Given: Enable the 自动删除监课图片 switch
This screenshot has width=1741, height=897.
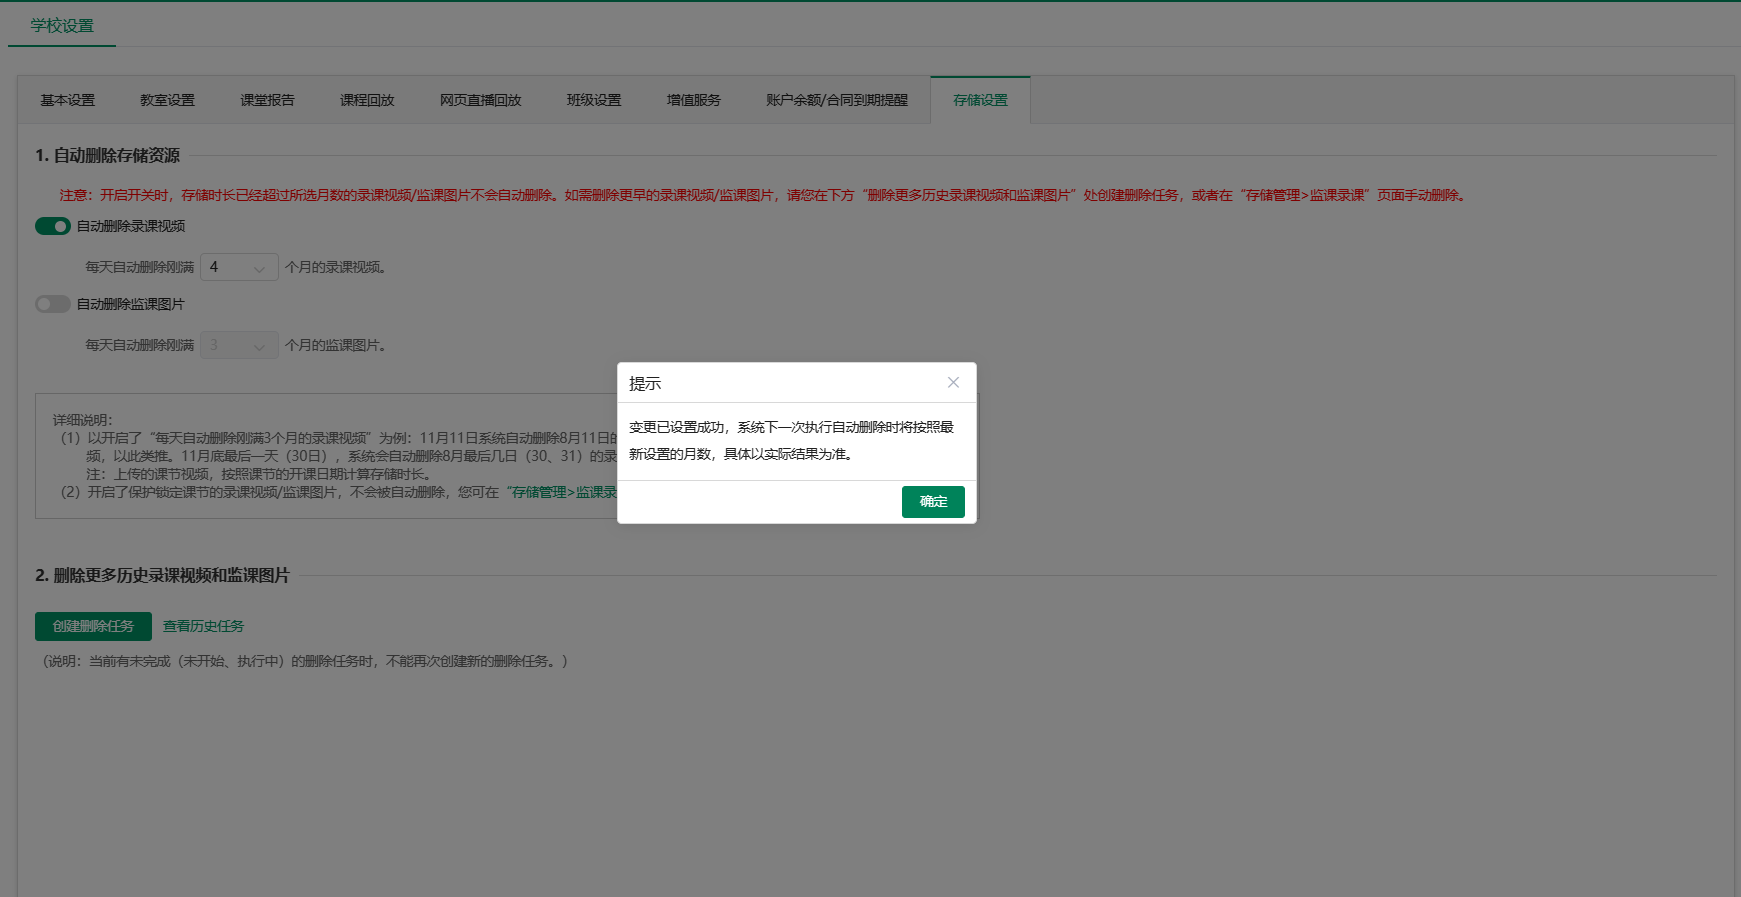Looking at the screenshot, I should pyautogui.click(x=53, y=304).
